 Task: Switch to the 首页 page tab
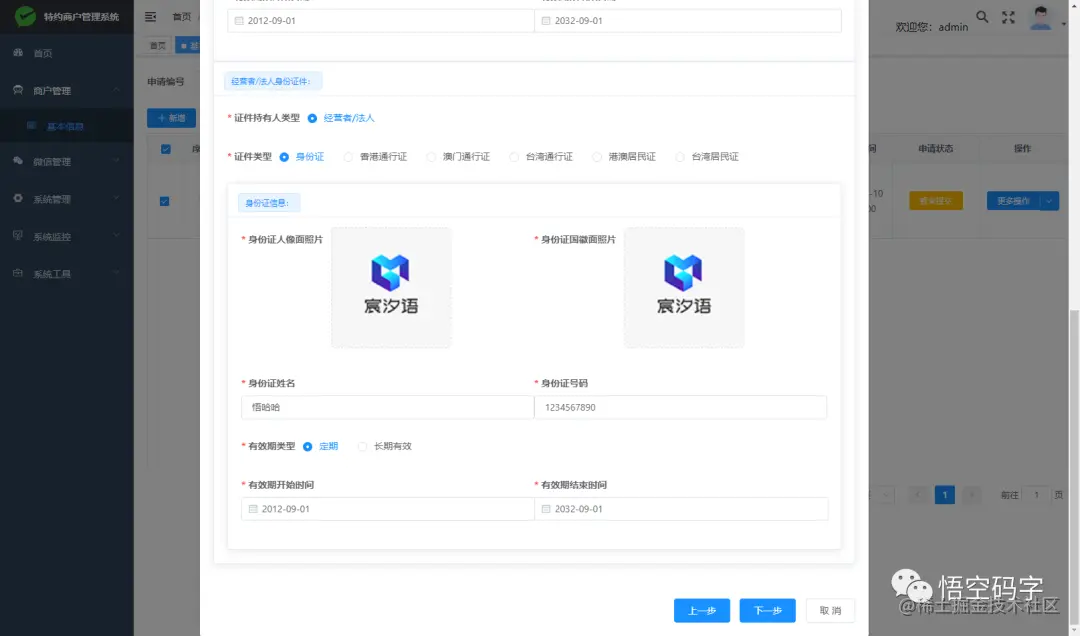158,45
